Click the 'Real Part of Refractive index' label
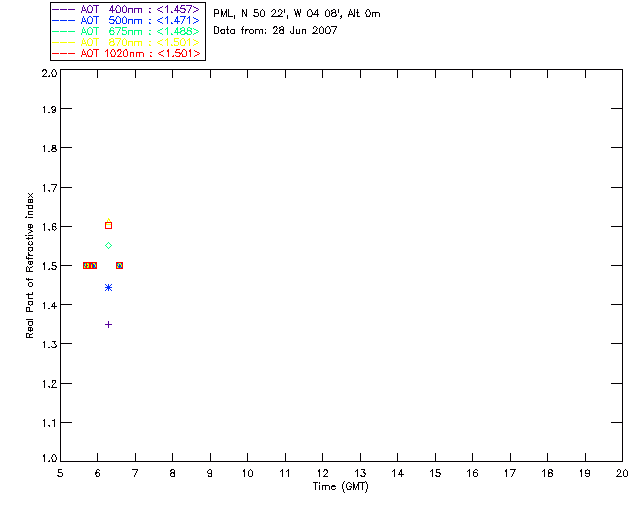The width and height of the screenshot is (640, 512). (x=29, y=265)
